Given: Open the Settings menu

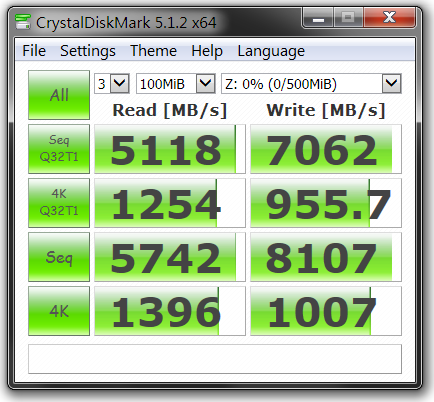Looking at the screenshot, I should click(88, 51).
